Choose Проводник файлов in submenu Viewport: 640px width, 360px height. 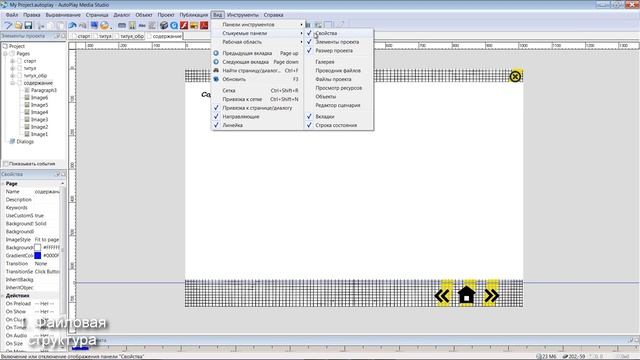[338, 71]
